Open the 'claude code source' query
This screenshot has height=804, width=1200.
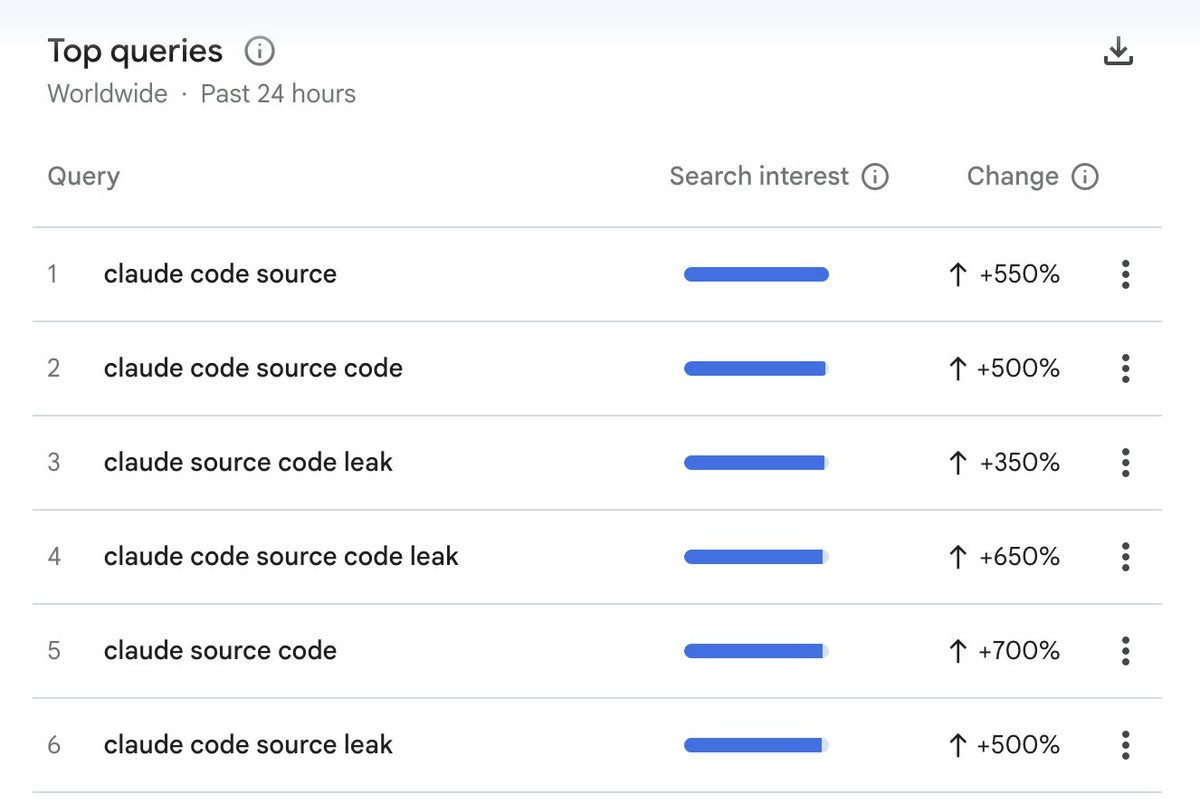[x=220, y=274]
